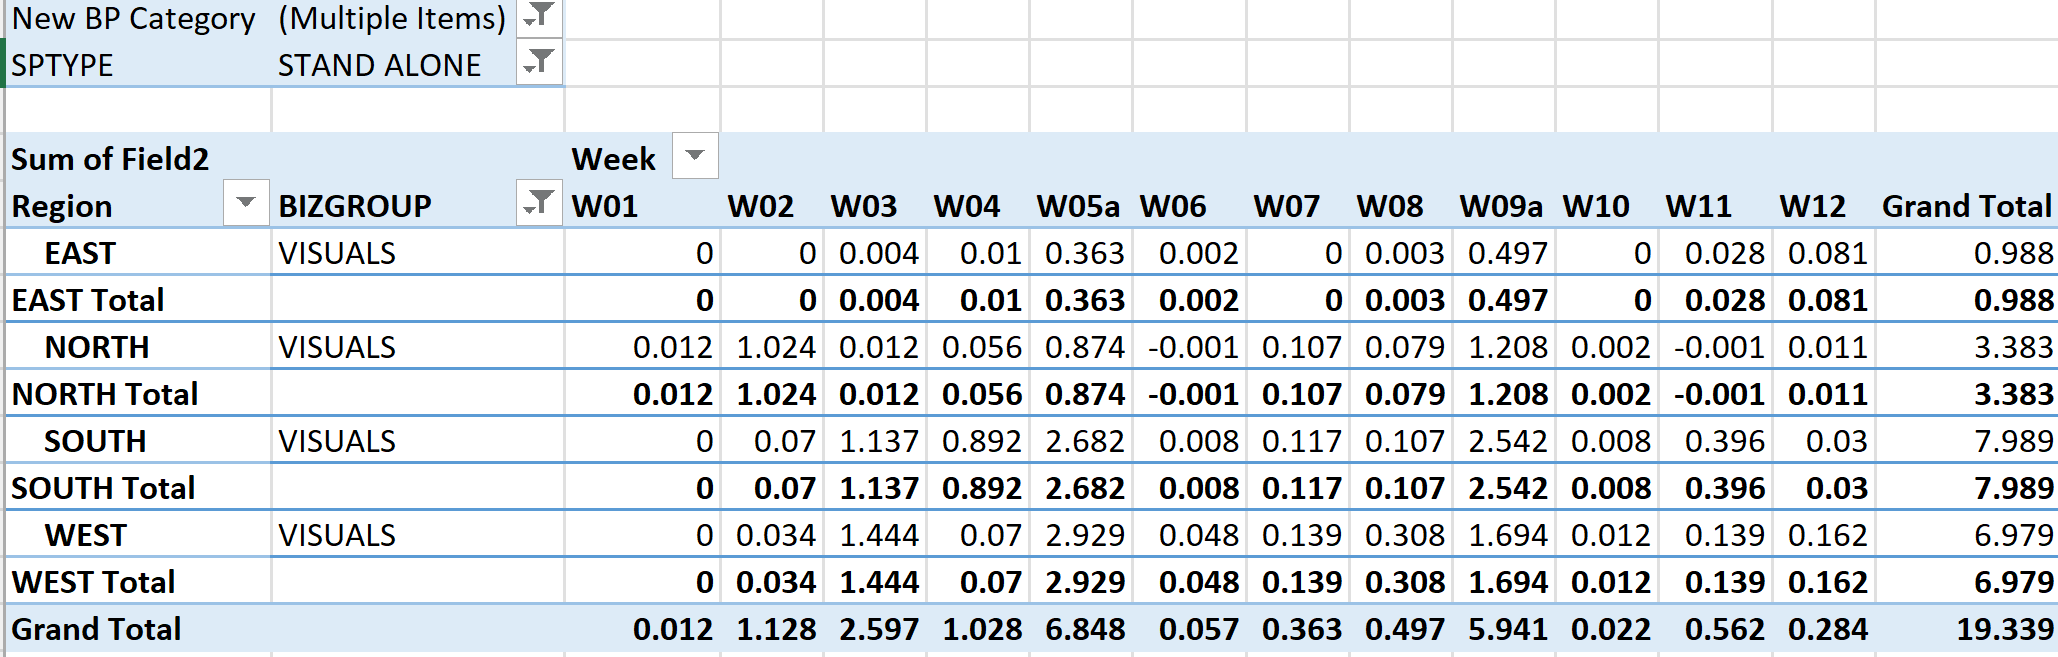Screen dimensions: 2058x657
Task: Open the SPTYPE filter button
Action: pyautogui.click(x=539, y=63)
